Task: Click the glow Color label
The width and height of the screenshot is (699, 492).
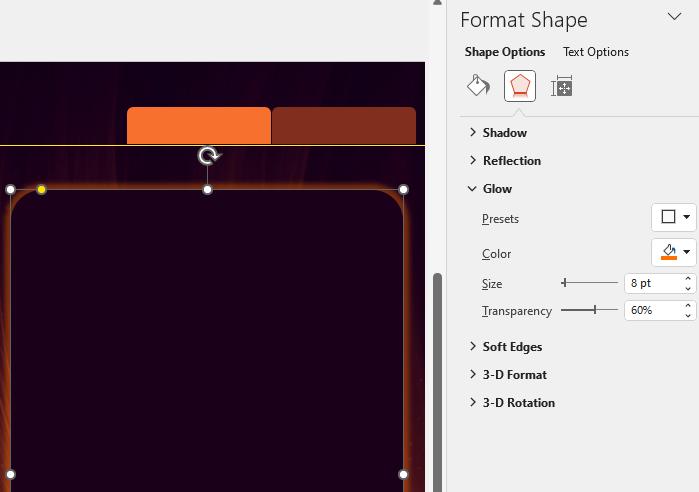Action: point(496,254)
